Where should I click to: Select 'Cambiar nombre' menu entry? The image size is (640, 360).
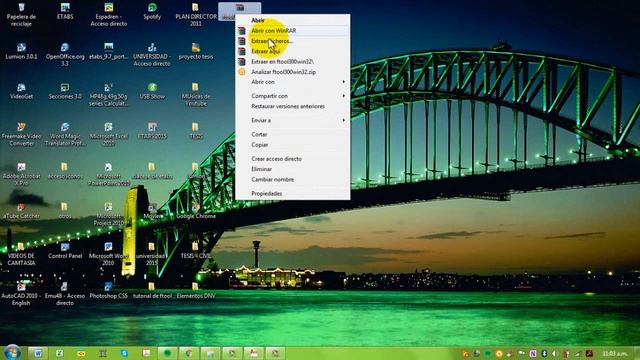pyautogui.click(x=292, y=180)
